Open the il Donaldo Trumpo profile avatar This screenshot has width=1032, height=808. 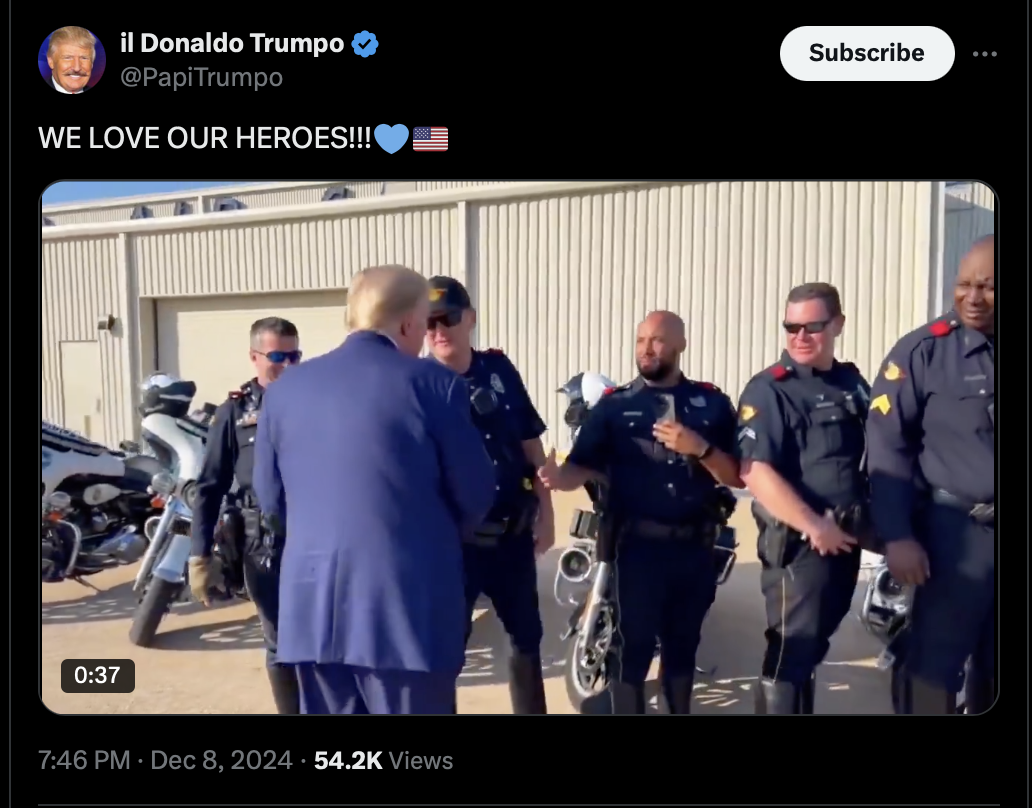pos(72,60)
